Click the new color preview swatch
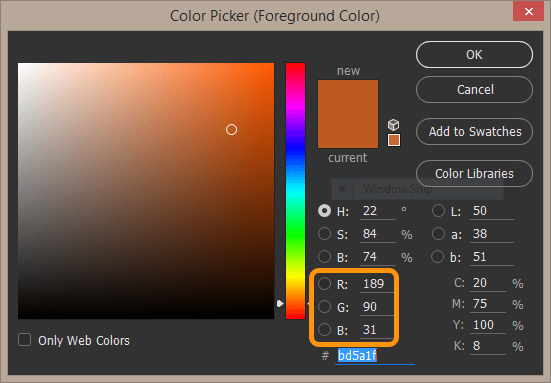551x383 pixels. (348, 97)
